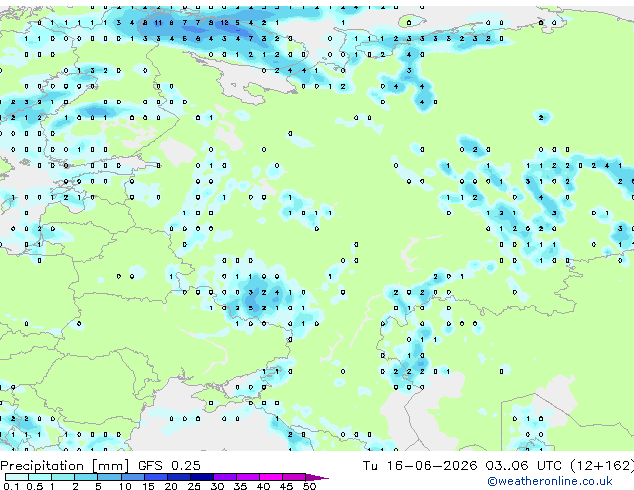634x490 pixels.
Task: Click the 45–50 mm legend color swatch
Action: click(294, 477)
